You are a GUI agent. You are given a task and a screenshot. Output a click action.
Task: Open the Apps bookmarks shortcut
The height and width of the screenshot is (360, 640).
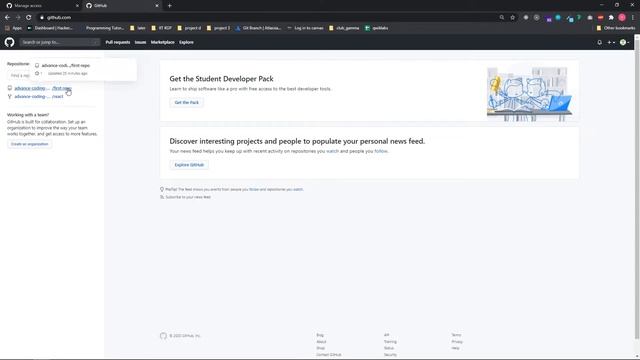[13, 28]
